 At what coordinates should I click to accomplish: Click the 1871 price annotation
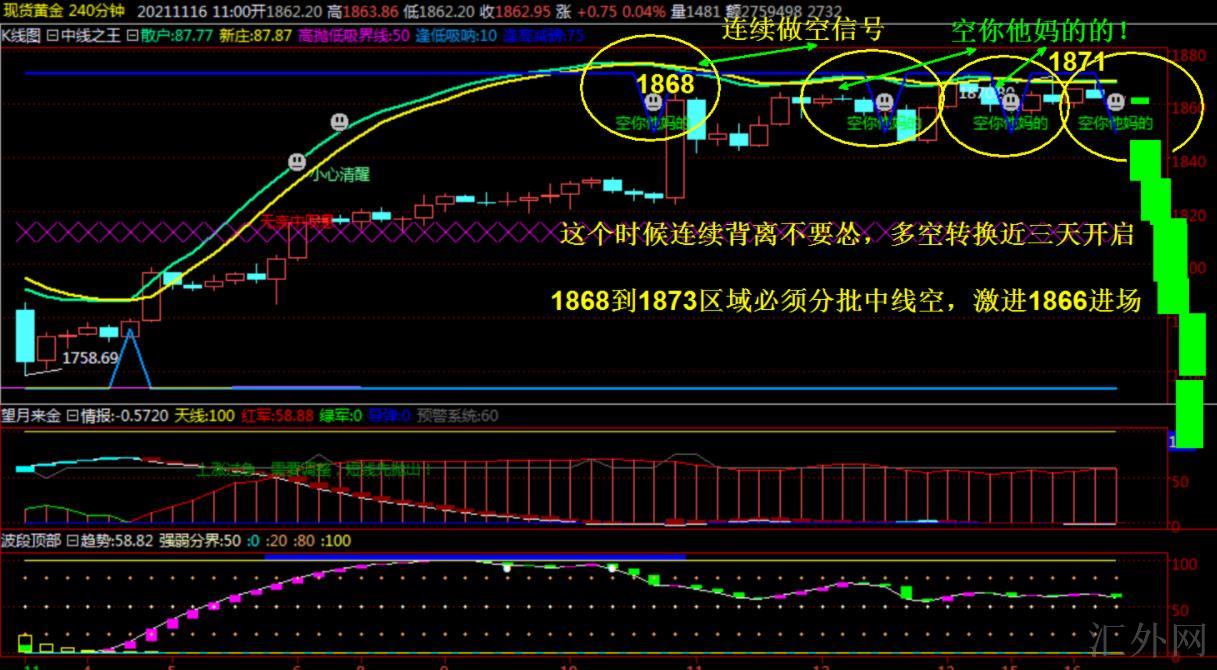[x=1076, y=62]
